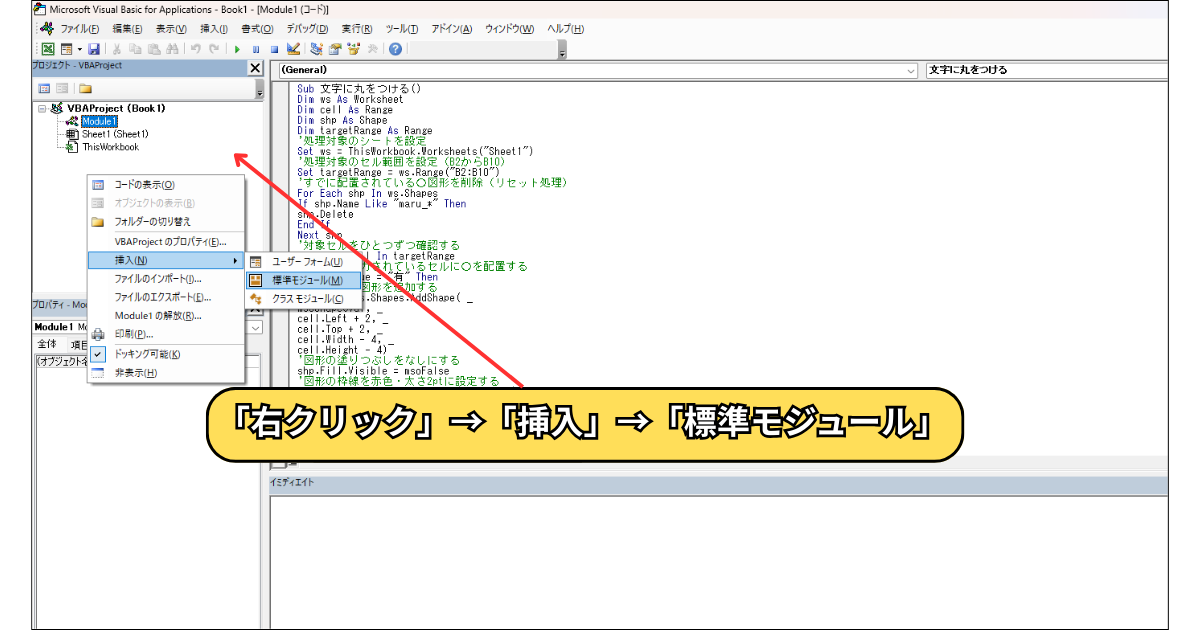Toggle ドッキング可能 checkmark option
This screenshot has width=1200, height=630.
147,354
